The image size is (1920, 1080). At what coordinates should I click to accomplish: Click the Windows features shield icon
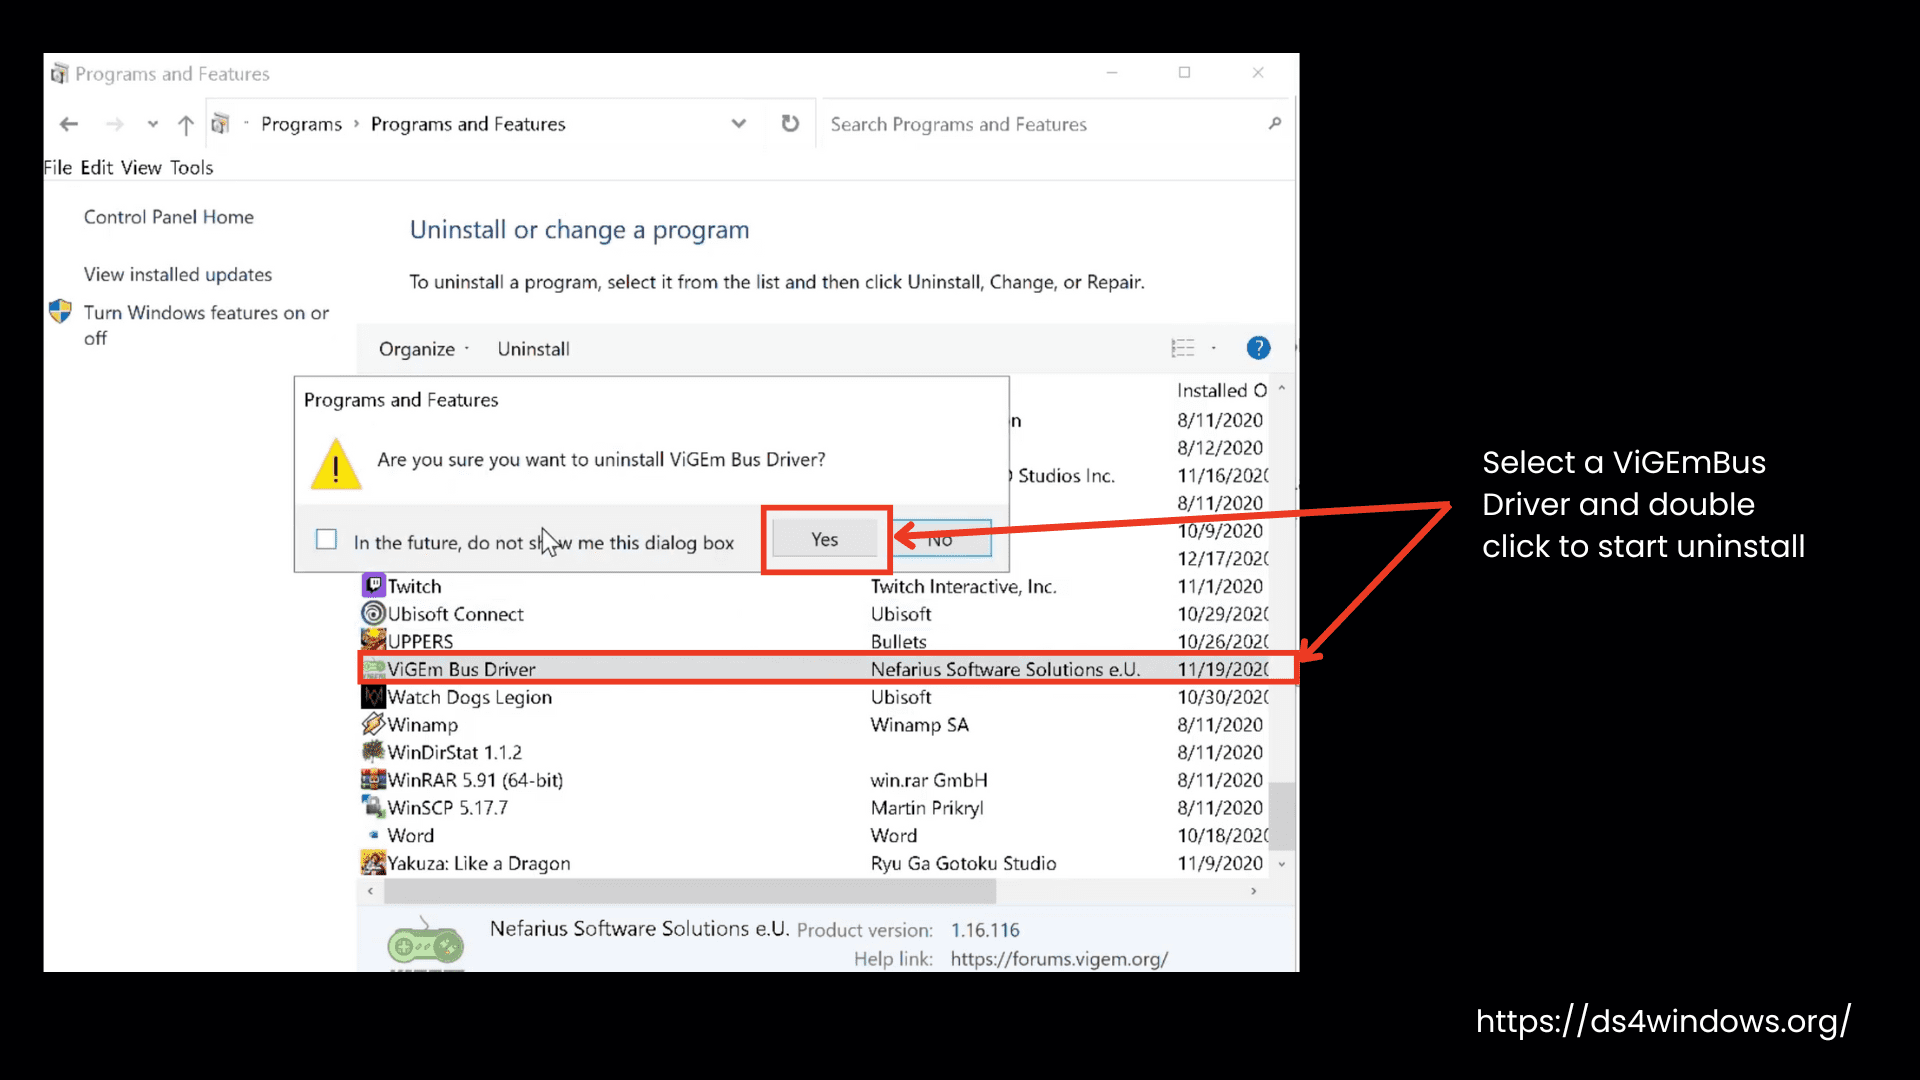60,312
